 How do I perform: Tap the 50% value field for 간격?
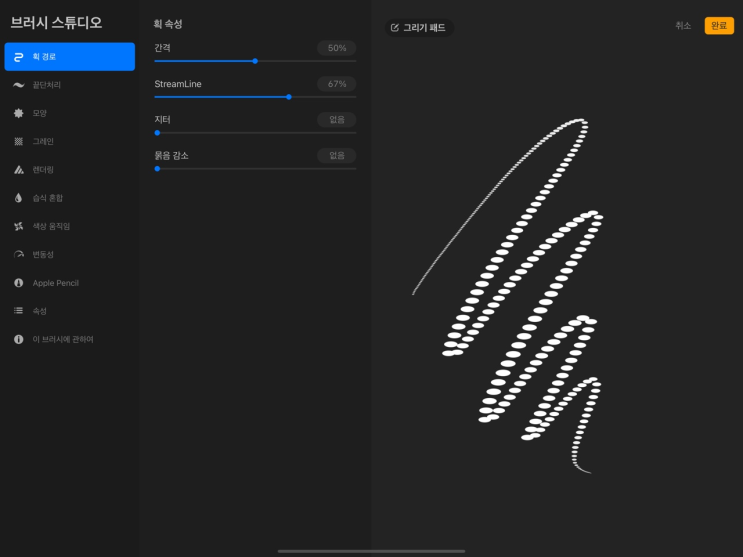point(336,48)
